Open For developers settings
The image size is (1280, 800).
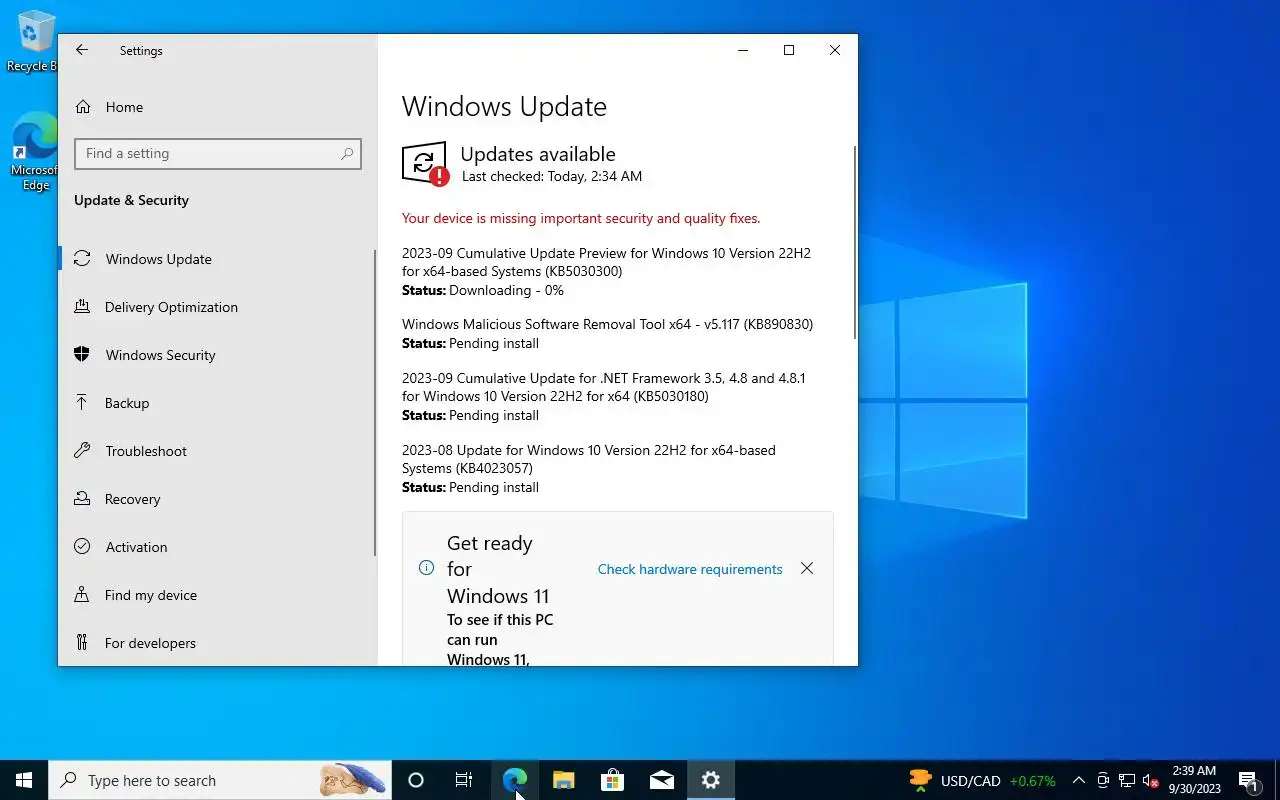pos(217,643)
